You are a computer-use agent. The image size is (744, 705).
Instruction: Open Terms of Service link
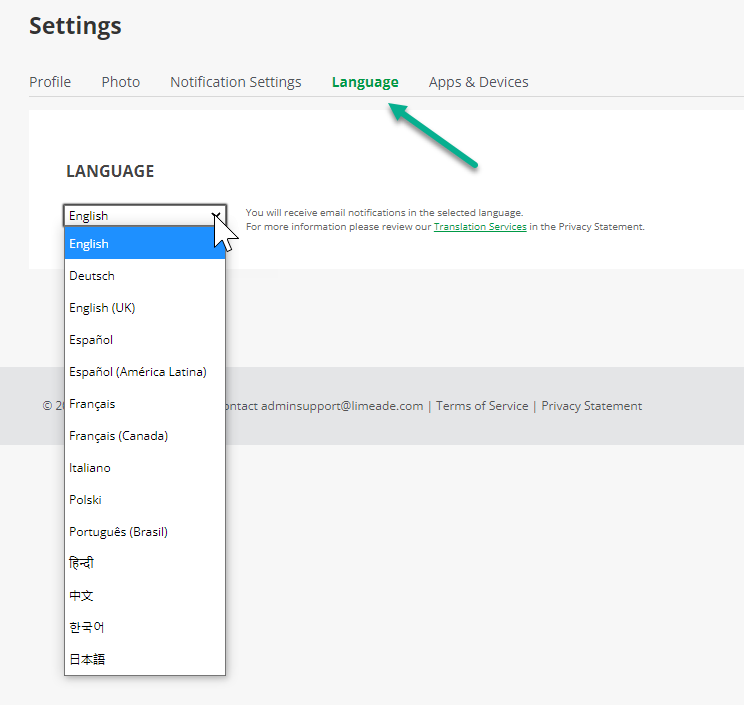[x=482, y=406]
